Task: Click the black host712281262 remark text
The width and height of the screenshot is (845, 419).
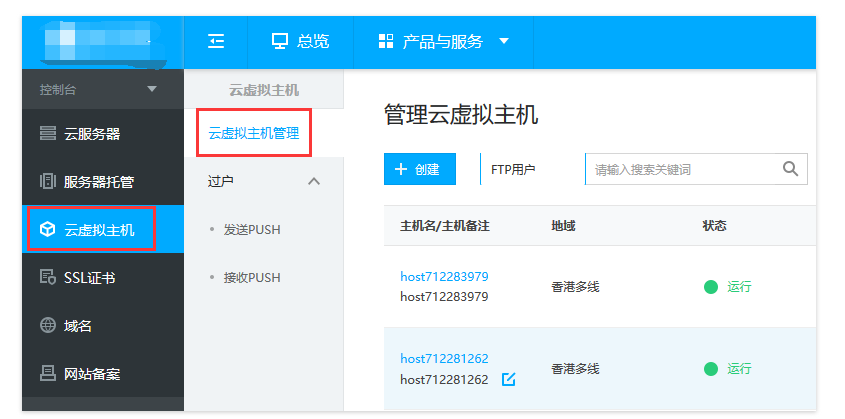Action: point(444,379)
